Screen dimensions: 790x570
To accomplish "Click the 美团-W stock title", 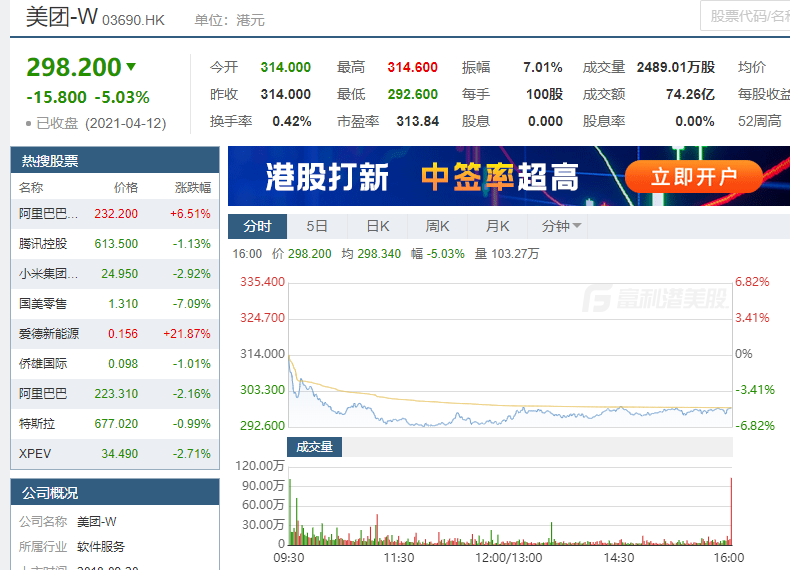I will point(61,17).
